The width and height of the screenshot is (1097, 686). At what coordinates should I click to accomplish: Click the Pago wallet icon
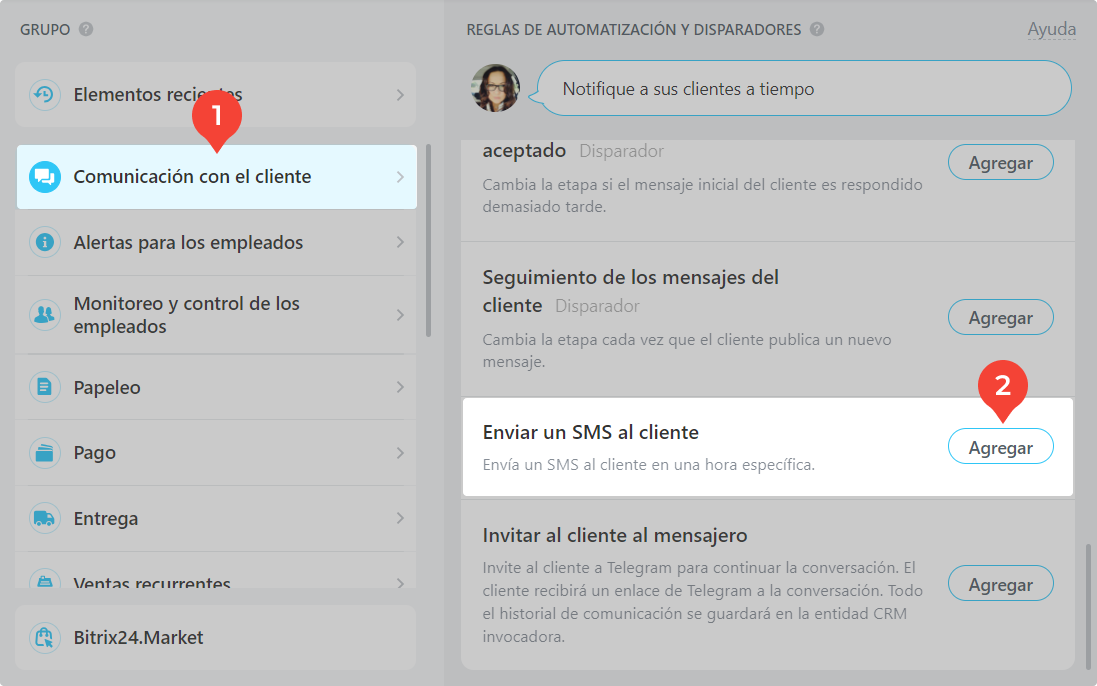(44, 453)
